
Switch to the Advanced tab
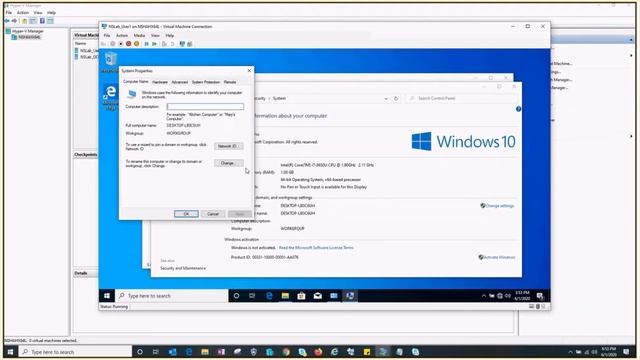180,82
